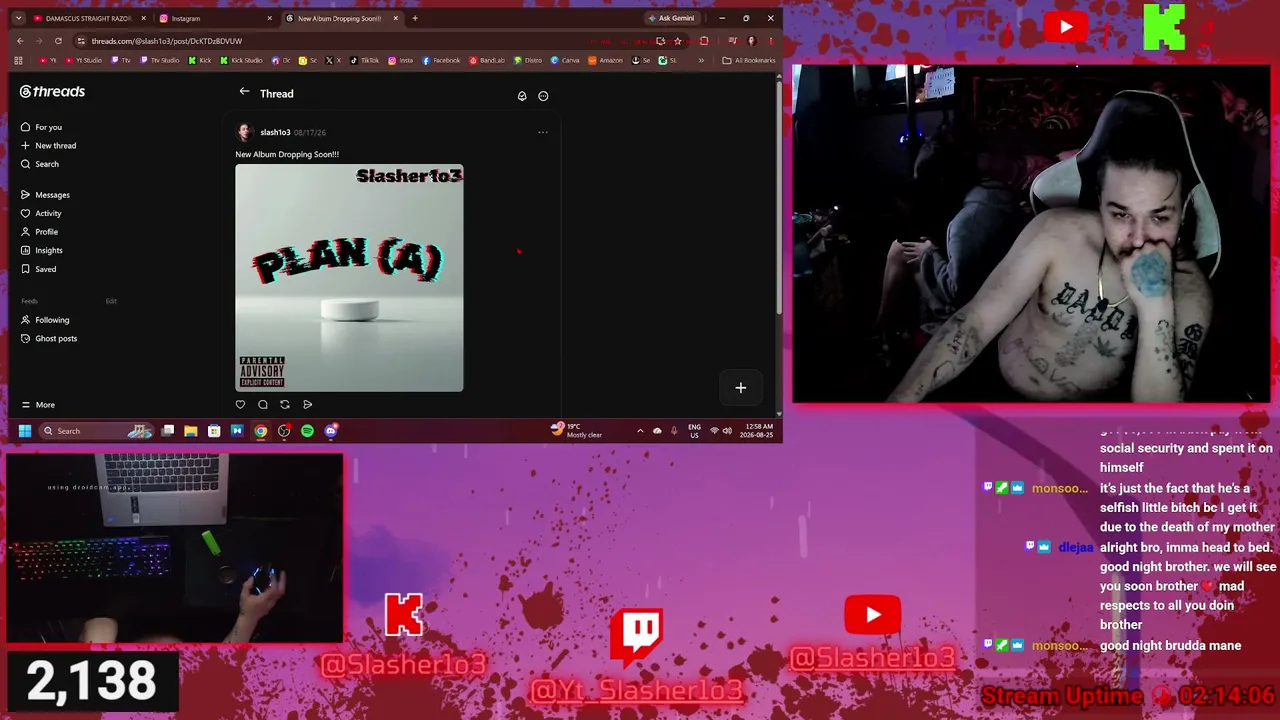
Task: Share the post with the send icon
Action: [308, 405]
